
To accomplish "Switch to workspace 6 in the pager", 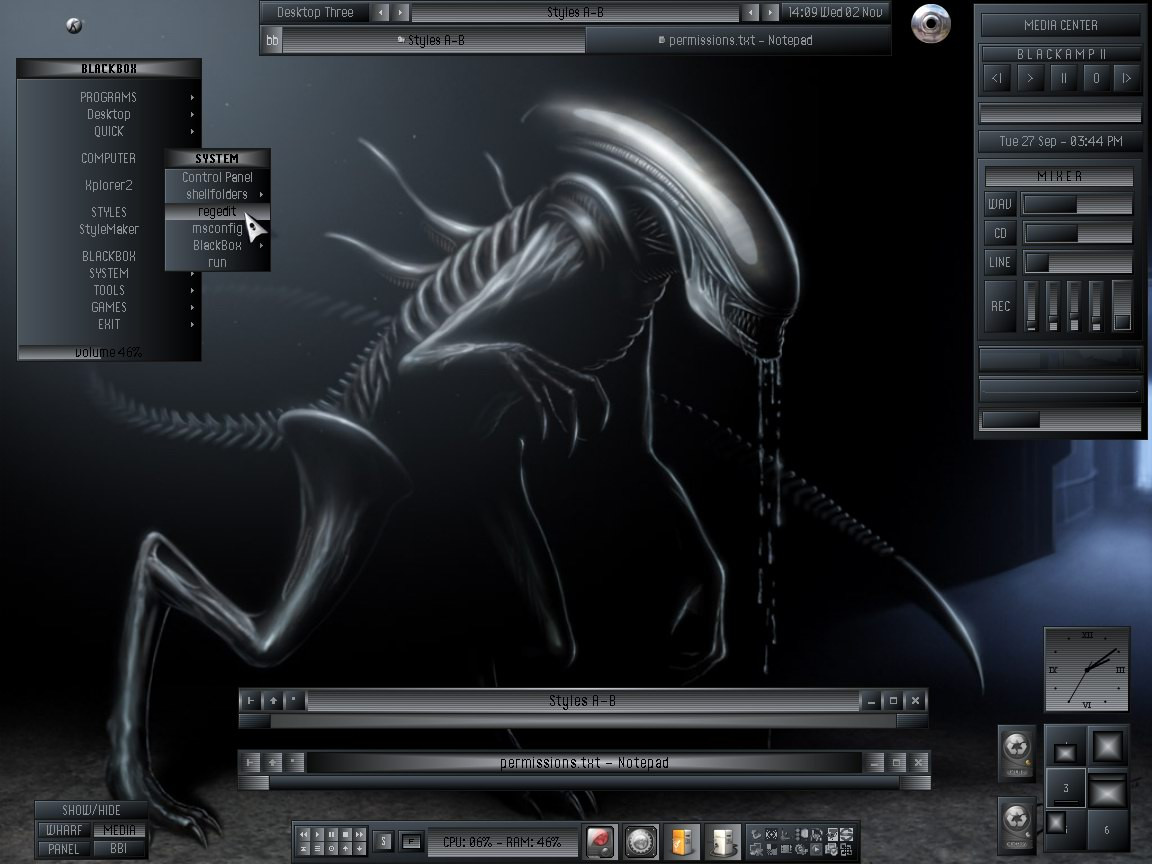I will click(1106, 830).
